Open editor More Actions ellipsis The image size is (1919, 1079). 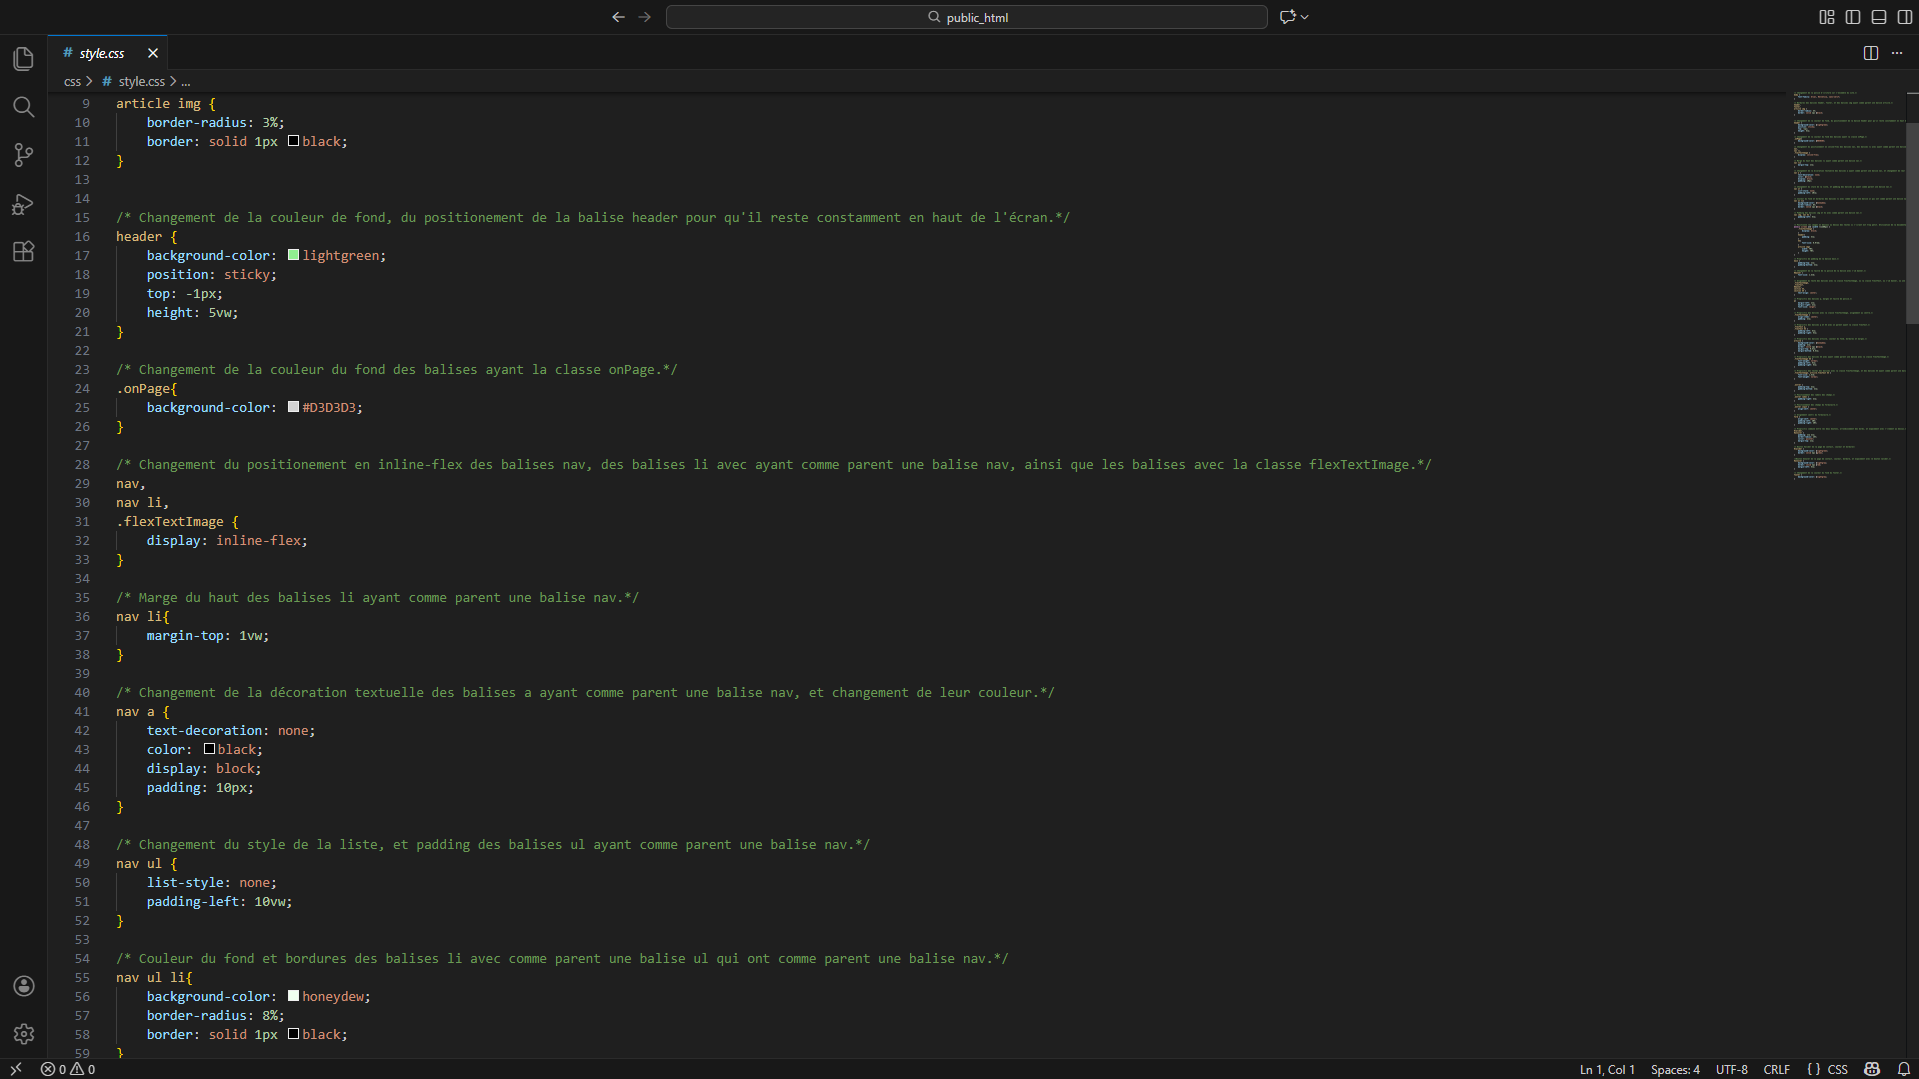(1897, 53)
